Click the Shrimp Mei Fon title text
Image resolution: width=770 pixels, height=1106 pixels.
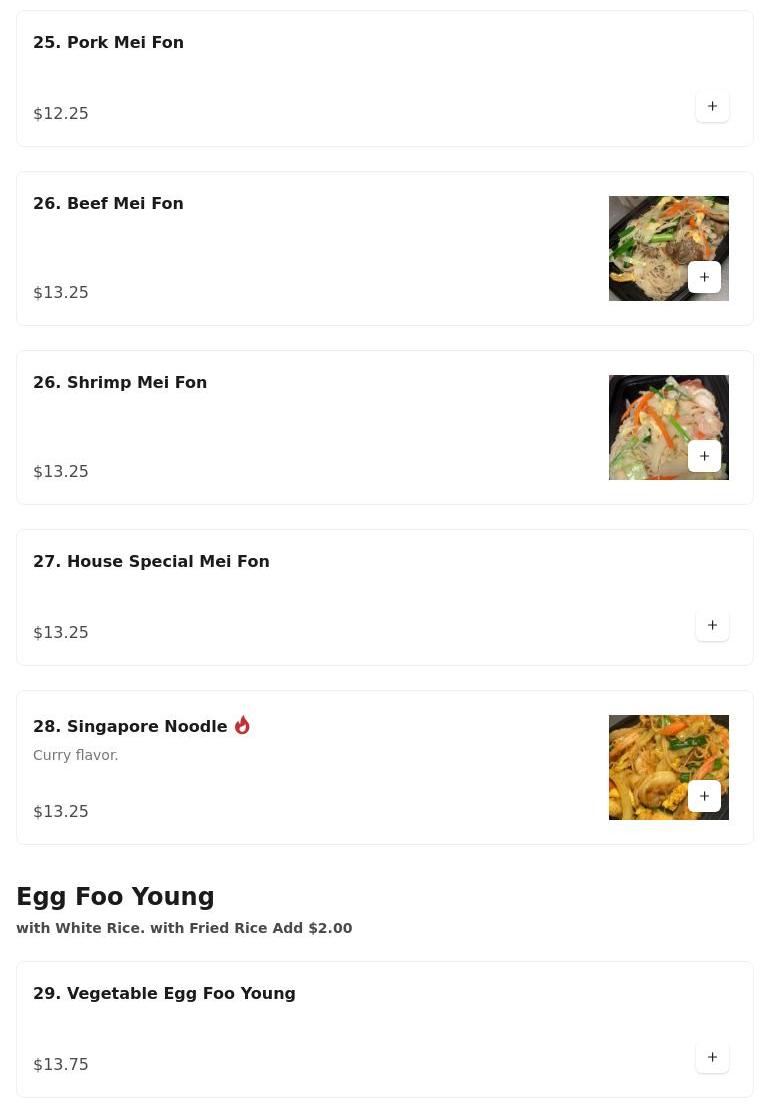120,382
